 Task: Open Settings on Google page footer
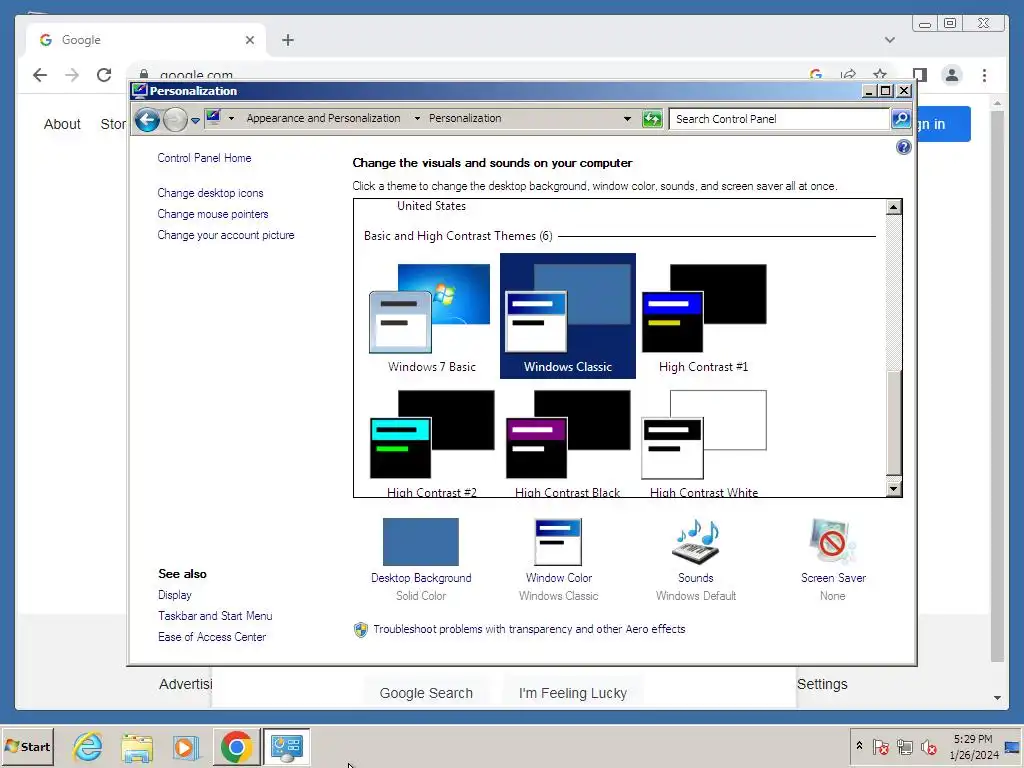tap(822, 684)
